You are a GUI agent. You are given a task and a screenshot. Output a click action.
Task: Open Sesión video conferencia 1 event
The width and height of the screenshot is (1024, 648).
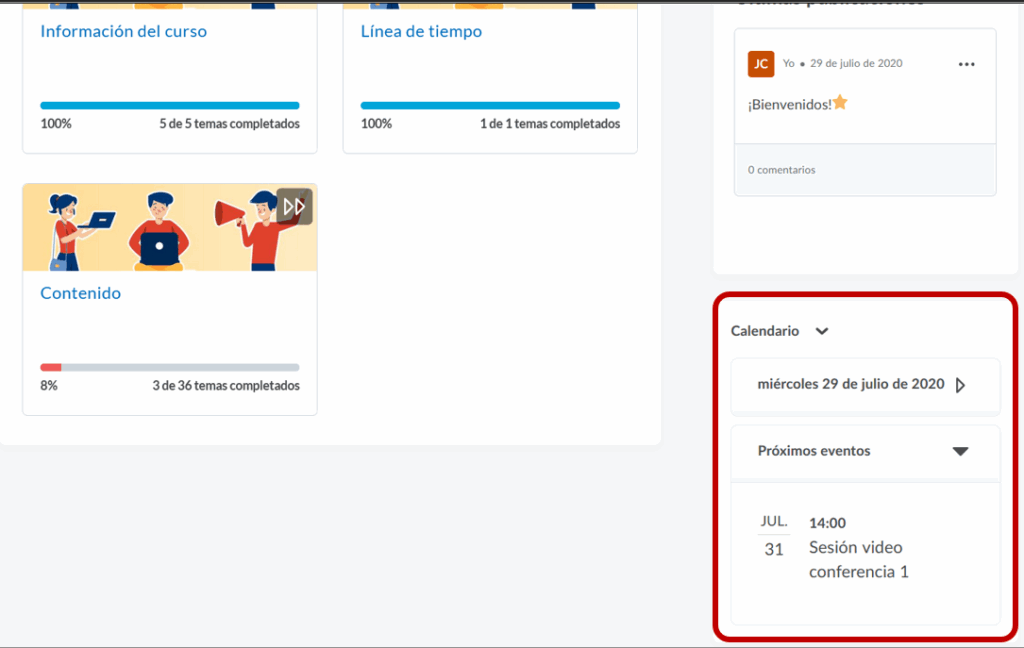pyautogui.click(x=858, y=559)
